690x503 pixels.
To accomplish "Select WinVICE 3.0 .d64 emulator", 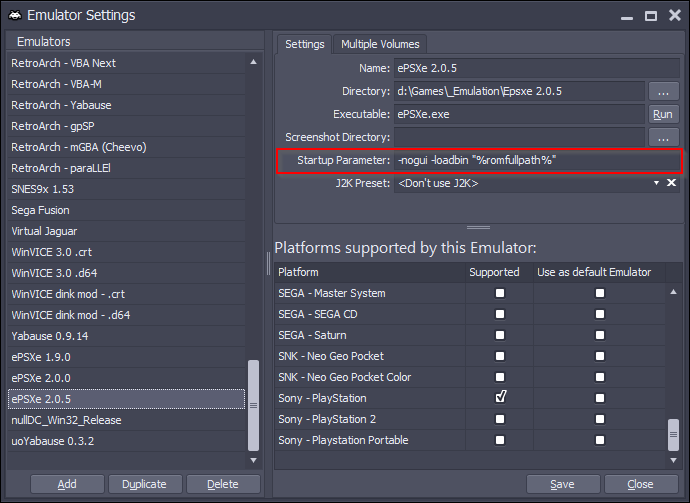I will pos(126,273).
